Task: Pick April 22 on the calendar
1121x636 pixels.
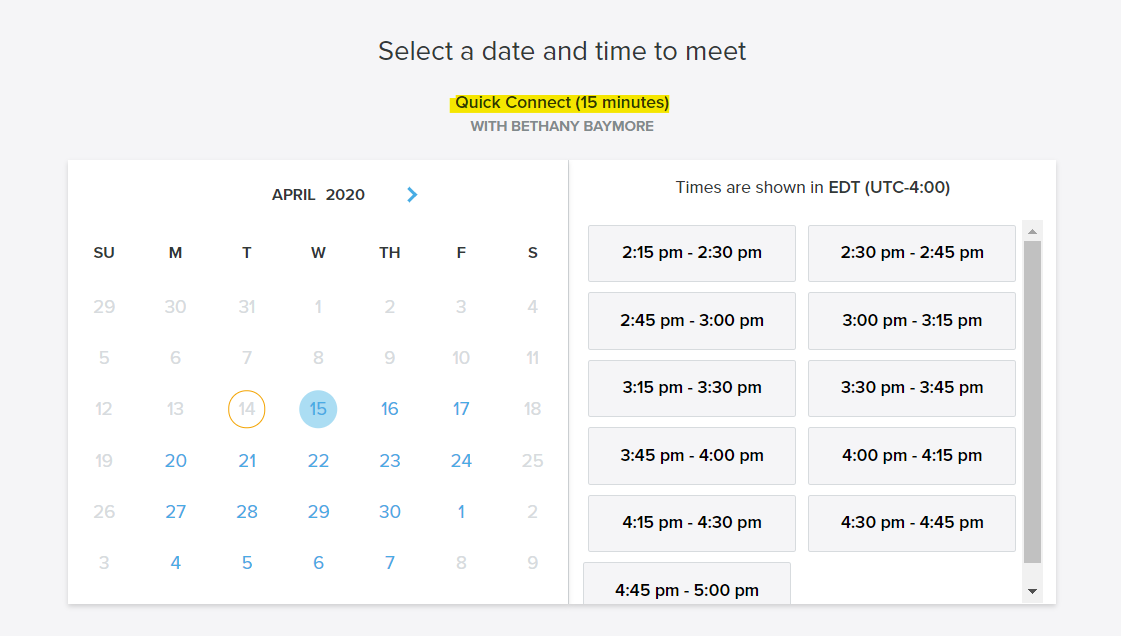Action: [318, 461]
